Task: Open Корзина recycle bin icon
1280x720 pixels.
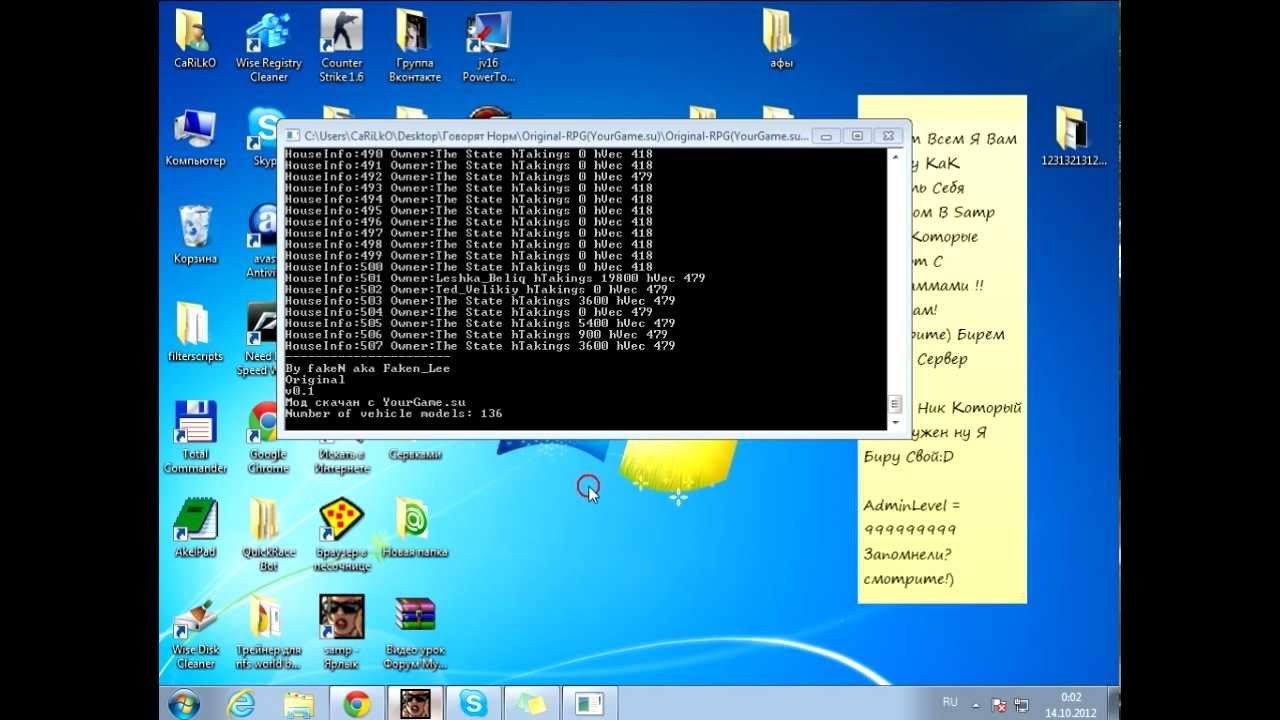Action: [195, 236]
